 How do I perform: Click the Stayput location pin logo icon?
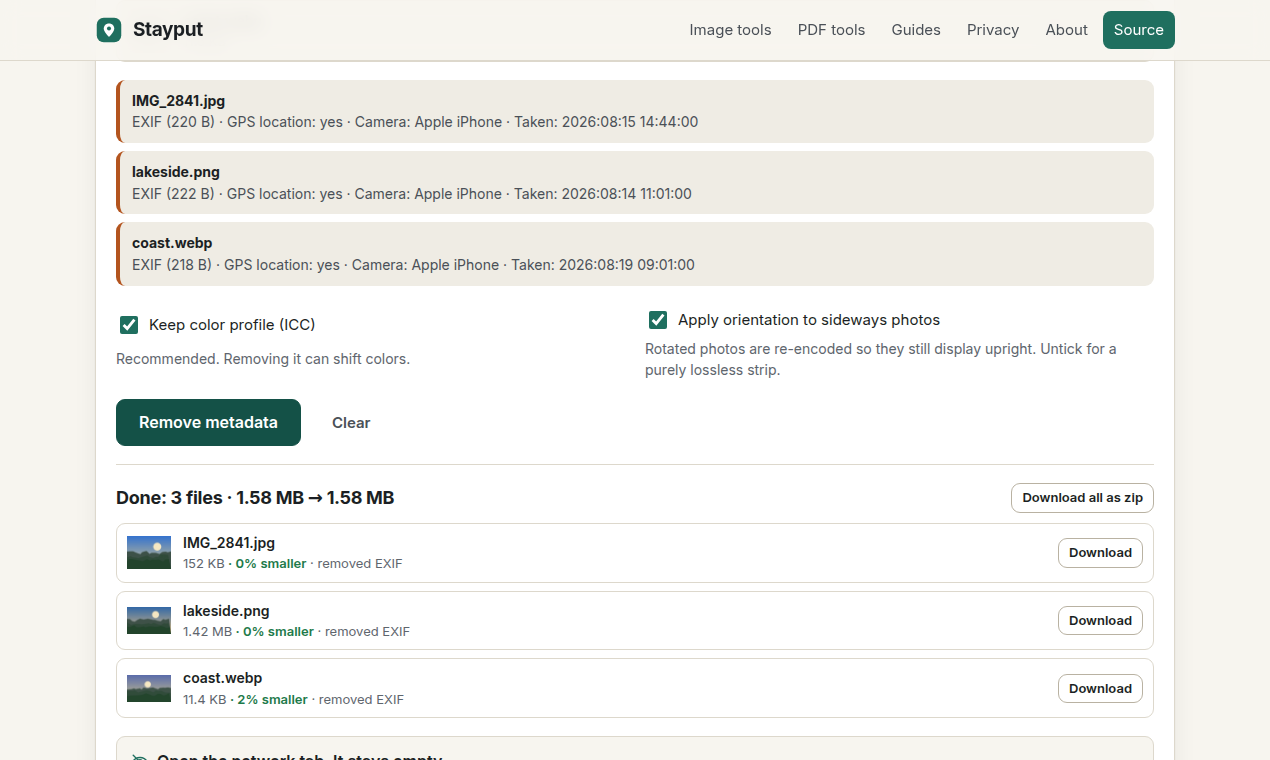coord(109,30)
